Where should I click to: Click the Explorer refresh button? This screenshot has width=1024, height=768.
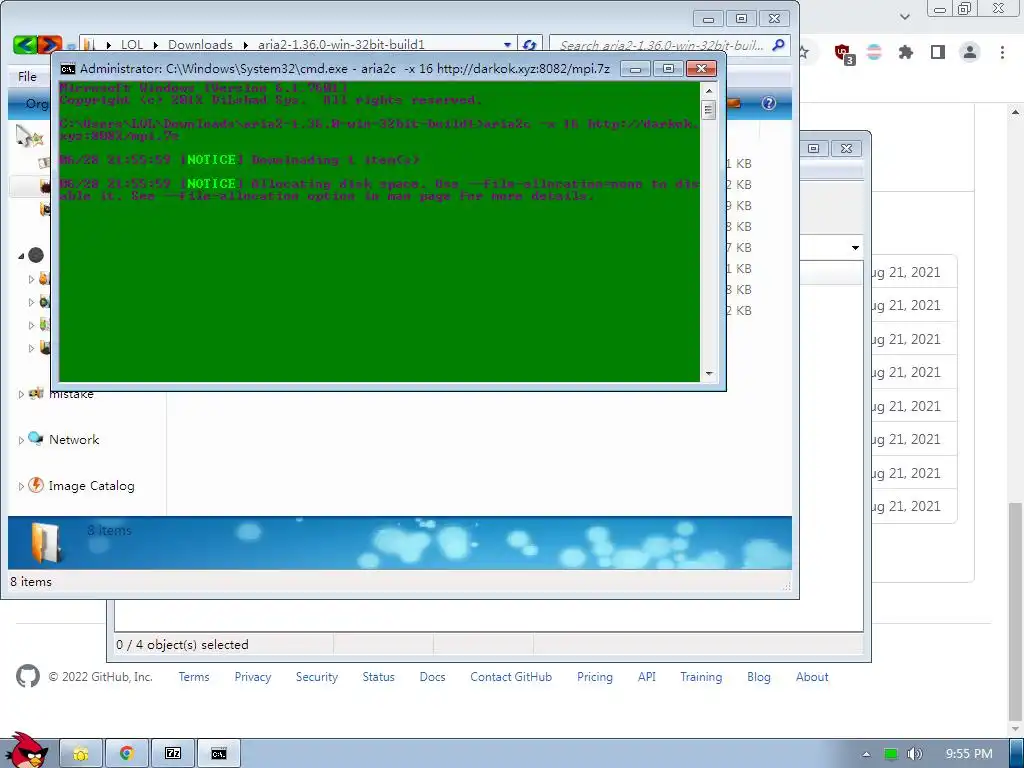[x=530, y=45]
